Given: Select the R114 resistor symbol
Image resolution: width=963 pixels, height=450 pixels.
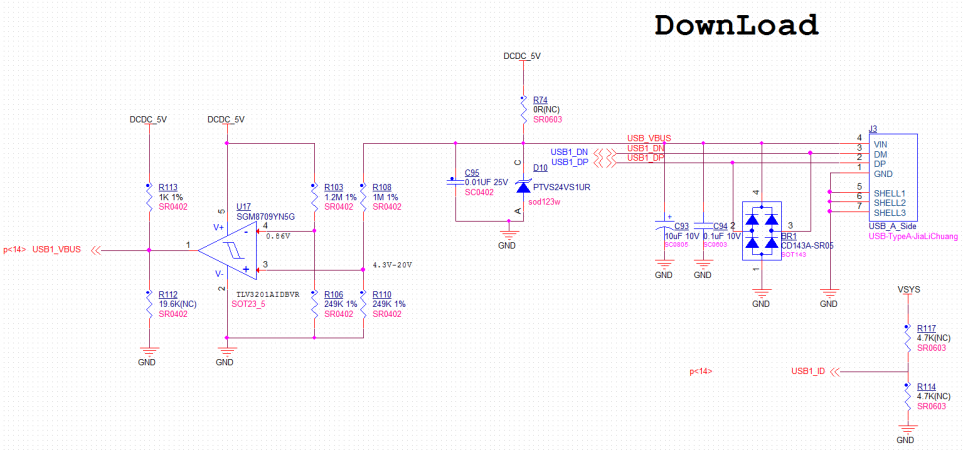Looking at the screenshot, I should (x=907, y=398).
